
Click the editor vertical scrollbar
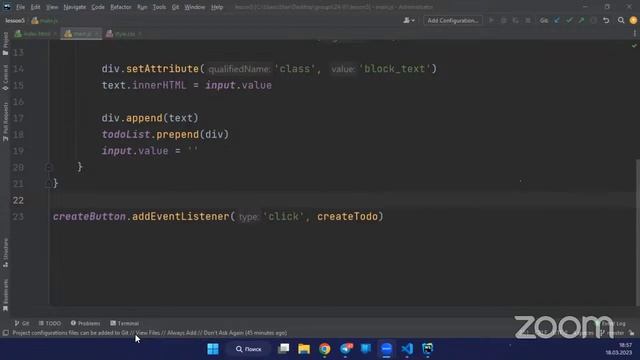pos(638,232)
